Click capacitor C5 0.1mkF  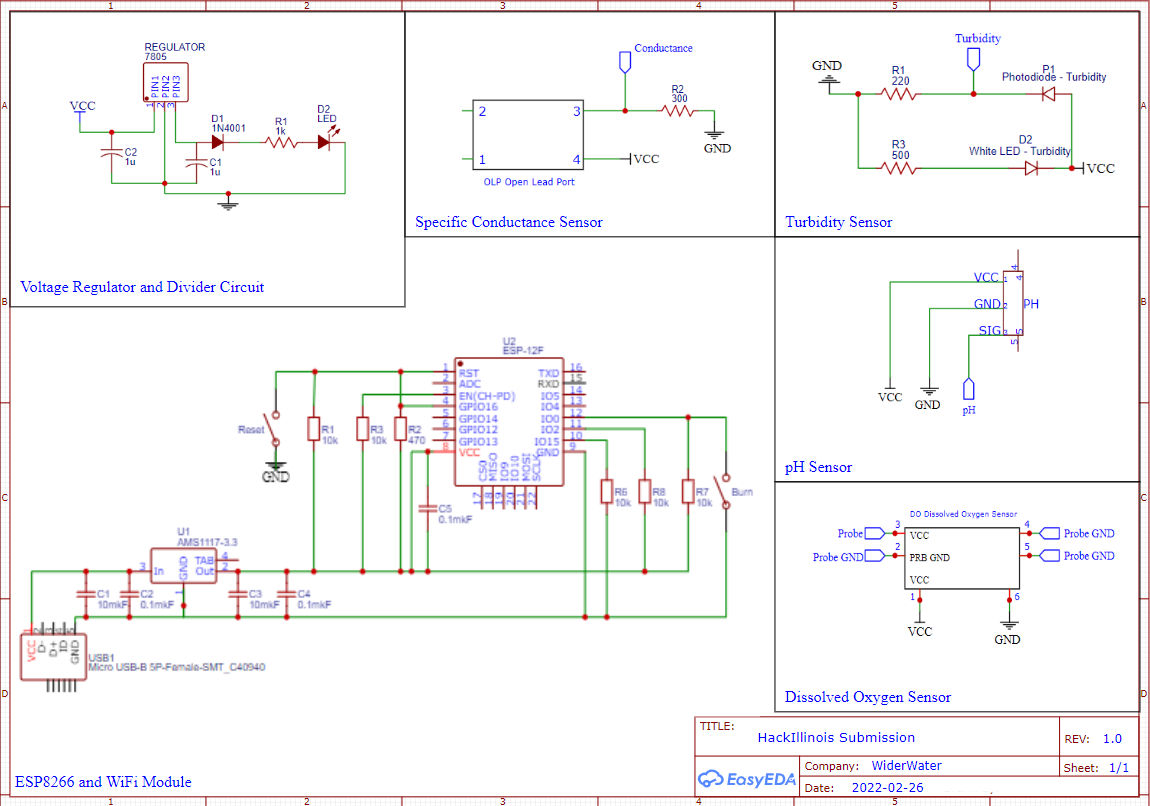coord(428,508)
